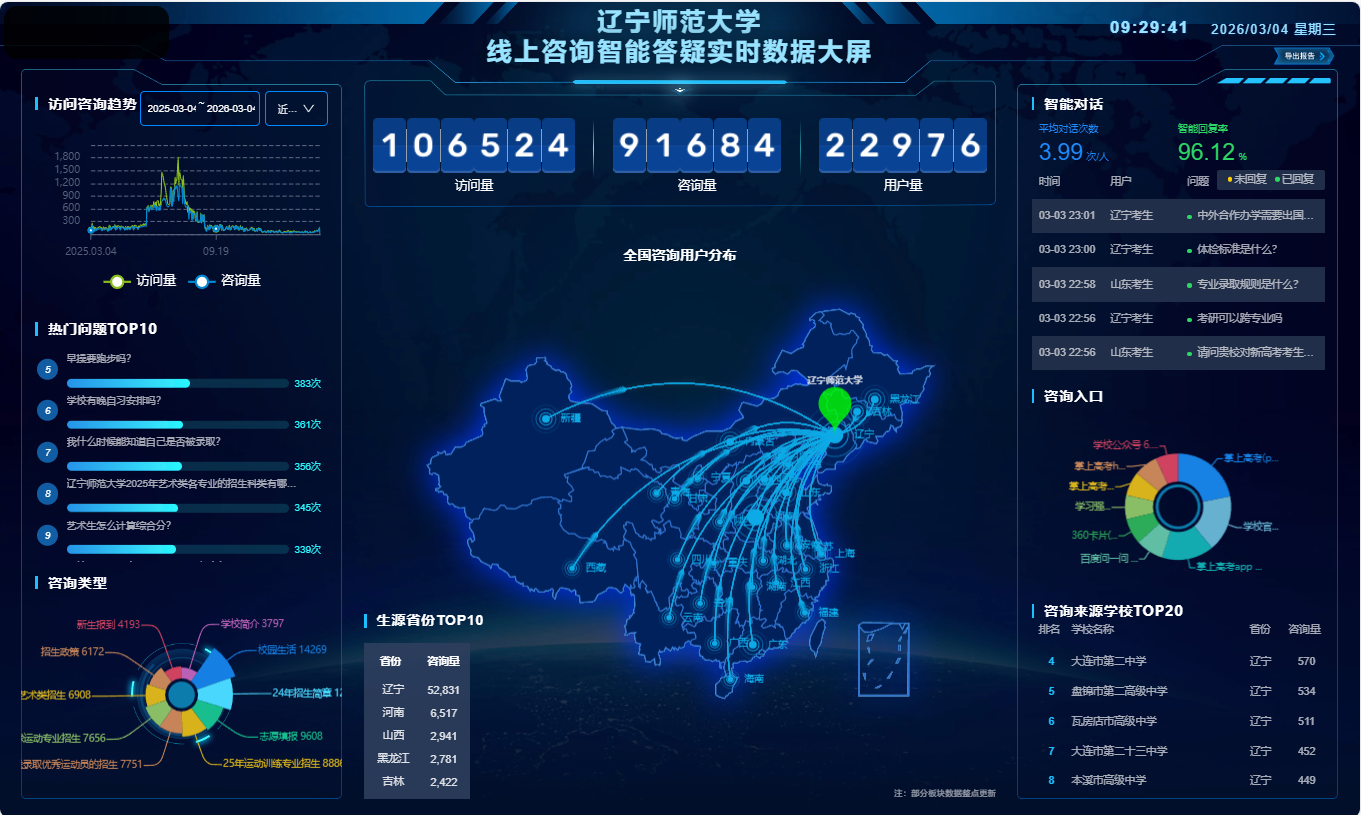The height and width of the screenshot is (815, 1361).
Task: Click the South China Sea inset map
Action: pos(883,659)
